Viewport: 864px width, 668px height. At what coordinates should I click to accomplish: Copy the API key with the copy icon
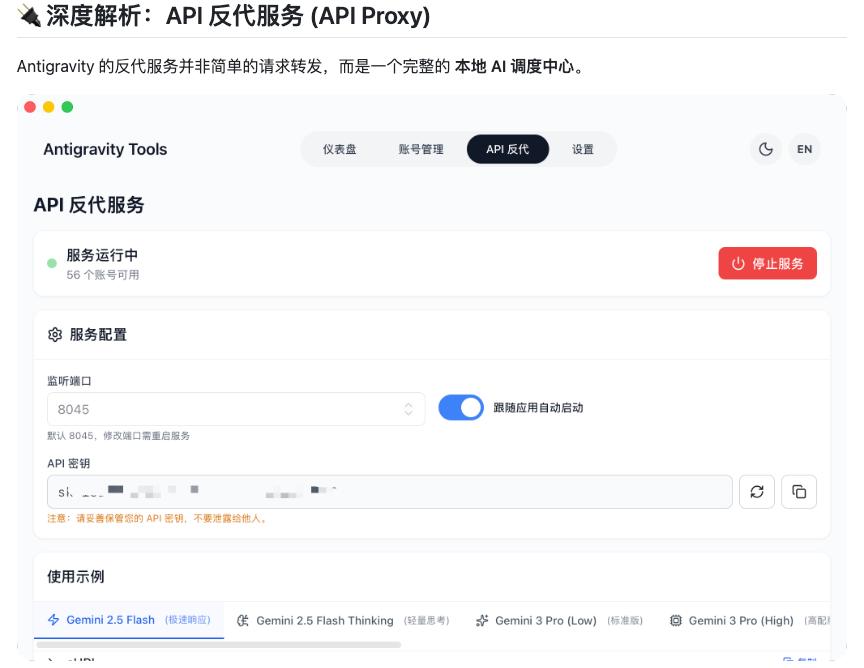800,492
